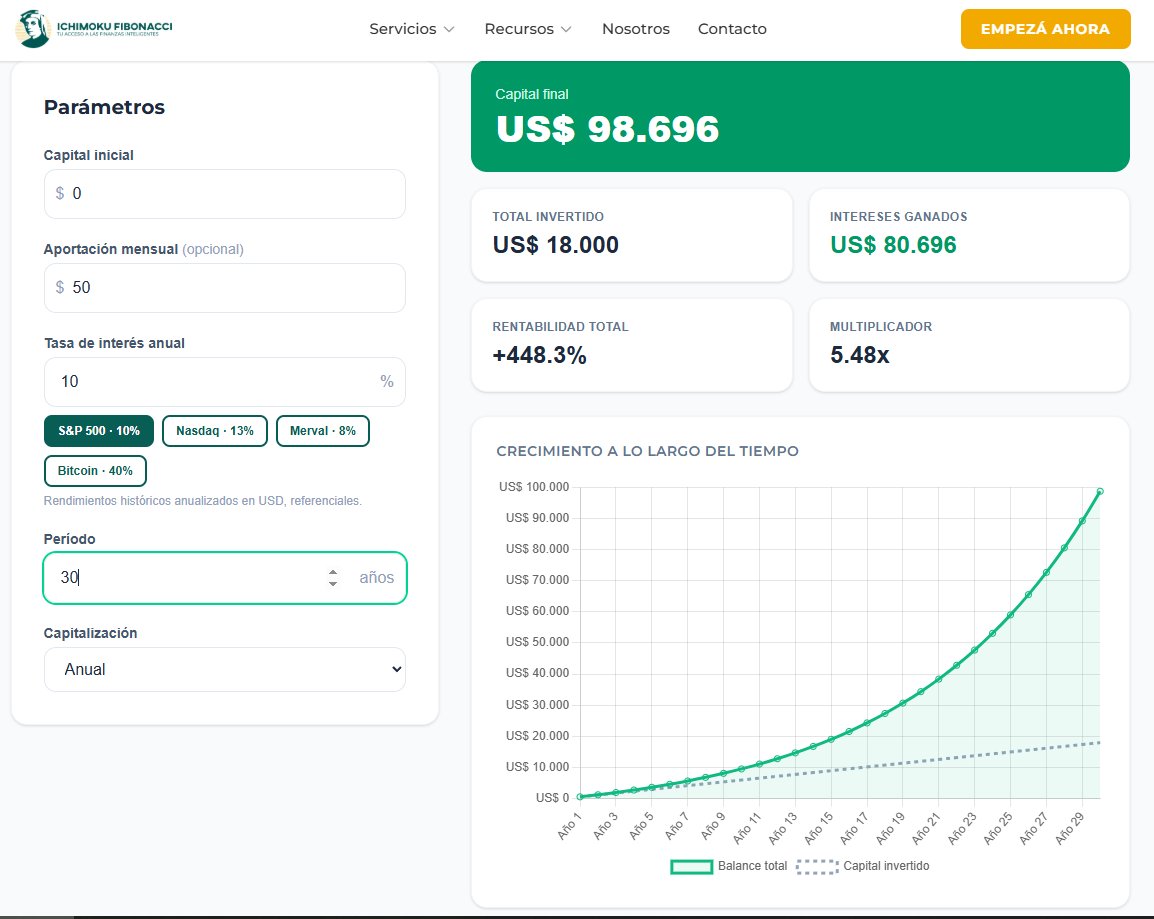Screen dimensions: 1154x919
Task: Click the Ichimoku Fibonacci logo
Action: (x=94, y=29)
